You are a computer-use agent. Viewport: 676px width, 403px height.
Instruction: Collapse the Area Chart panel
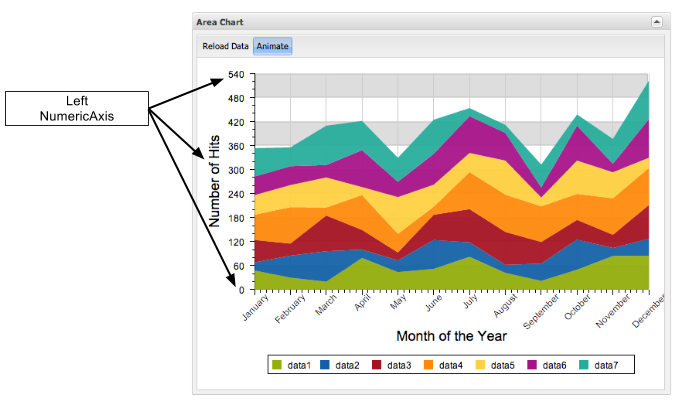(656, 20)
